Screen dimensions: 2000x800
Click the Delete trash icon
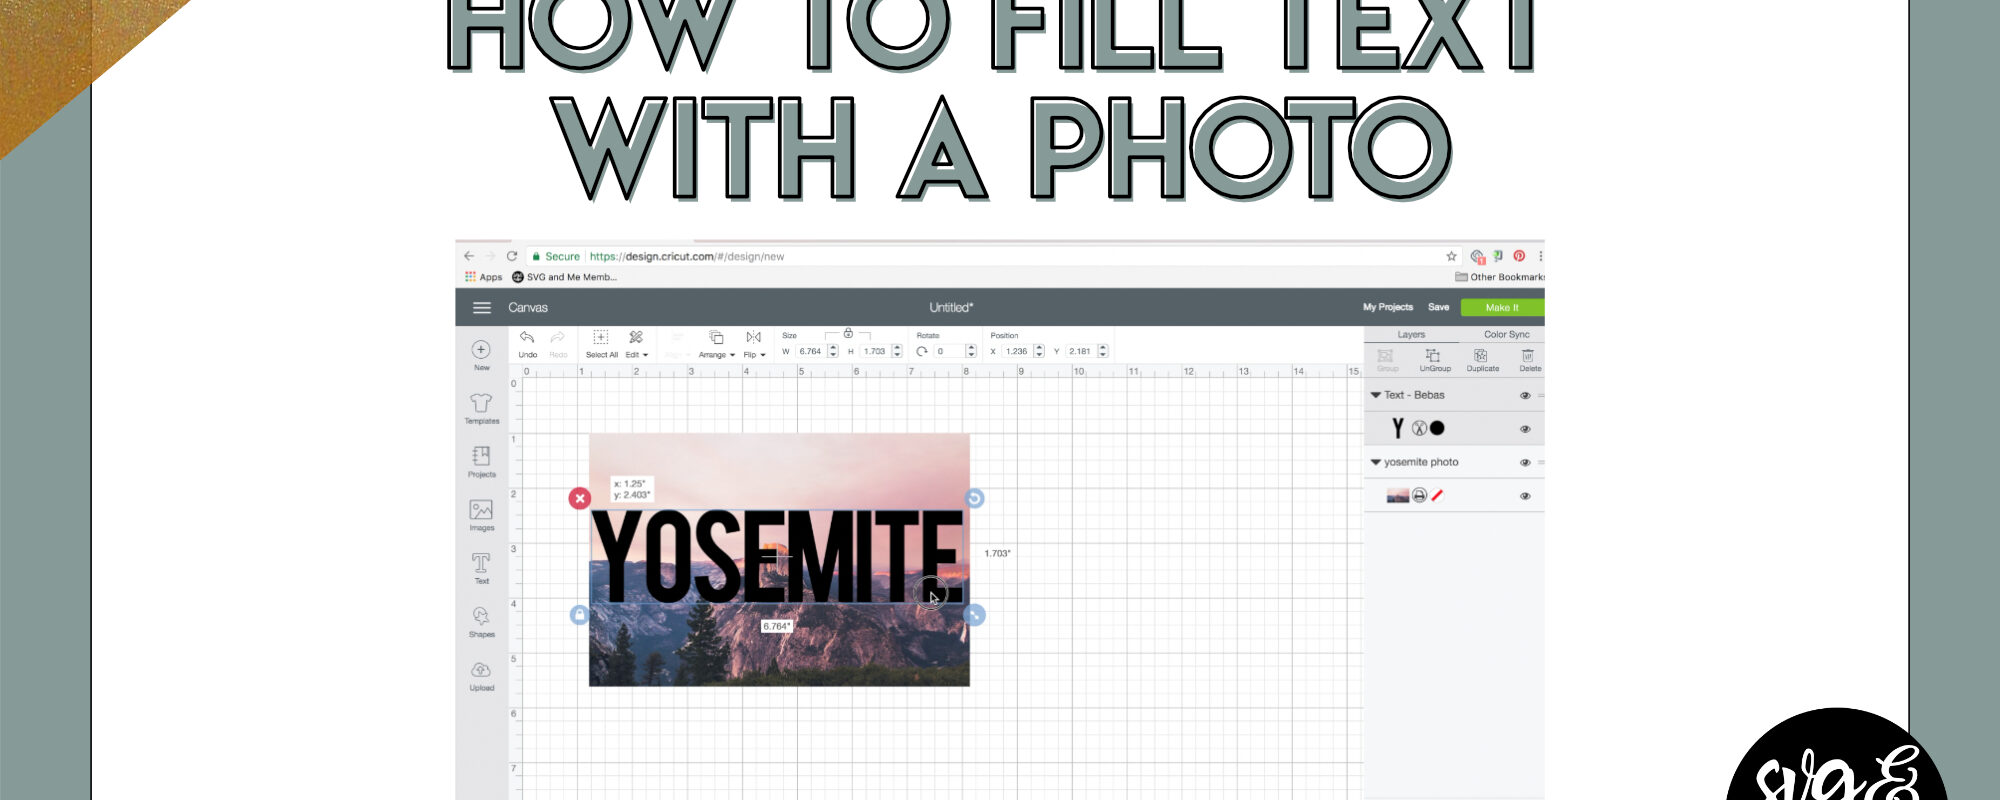tap(1528, 356)
